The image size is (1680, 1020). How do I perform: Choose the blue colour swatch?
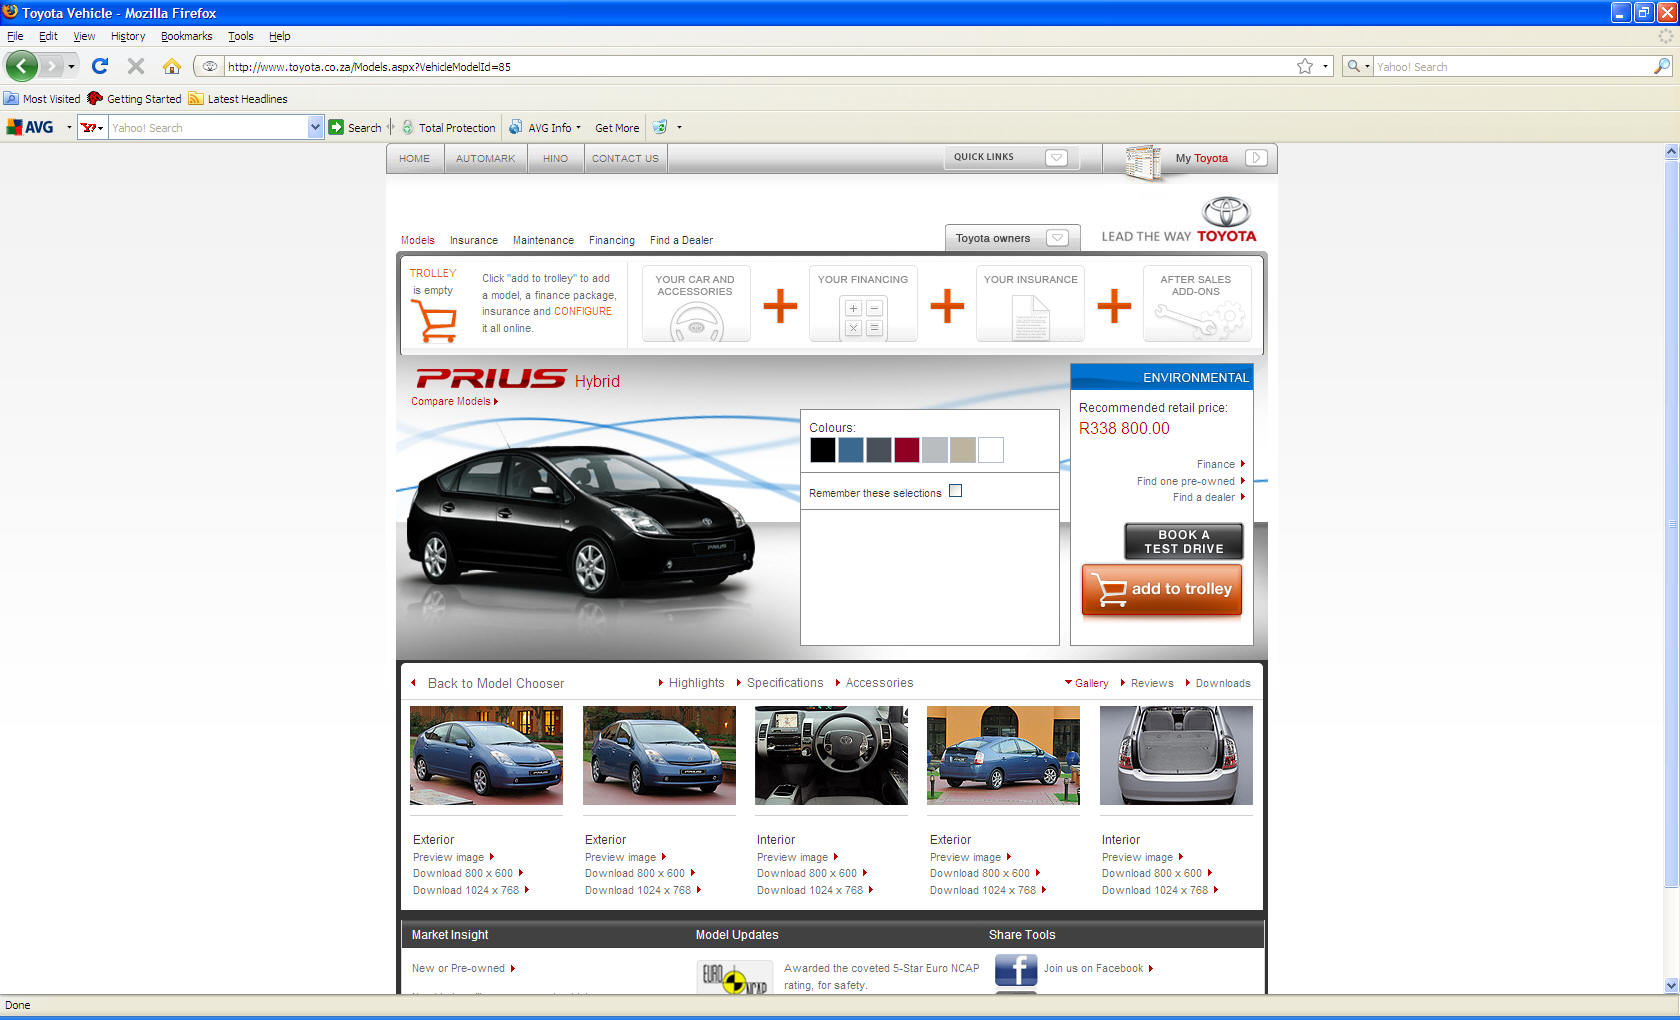(851, 450)
